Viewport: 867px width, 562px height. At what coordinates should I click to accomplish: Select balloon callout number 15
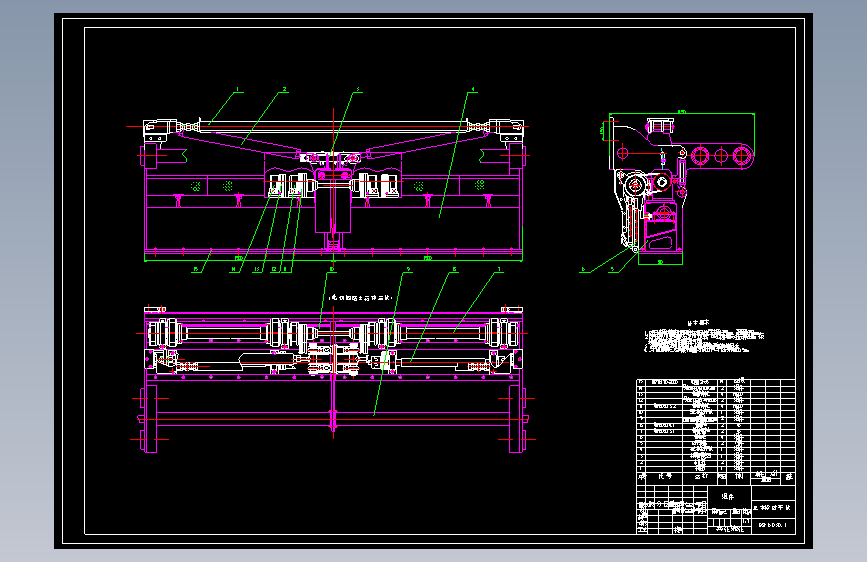[195, 269]
